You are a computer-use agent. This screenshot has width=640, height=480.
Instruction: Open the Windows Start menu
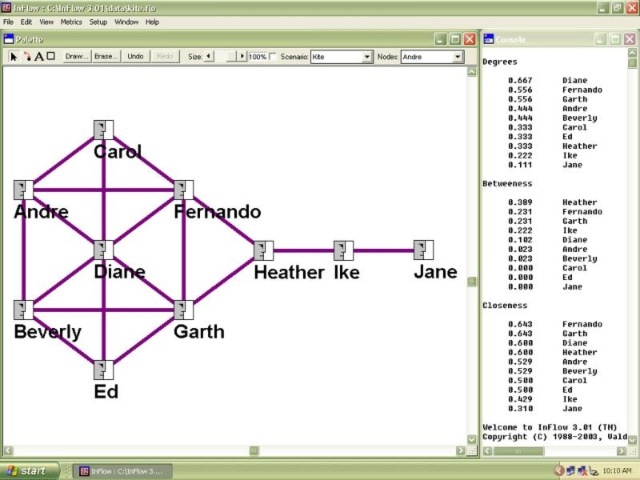29,471
